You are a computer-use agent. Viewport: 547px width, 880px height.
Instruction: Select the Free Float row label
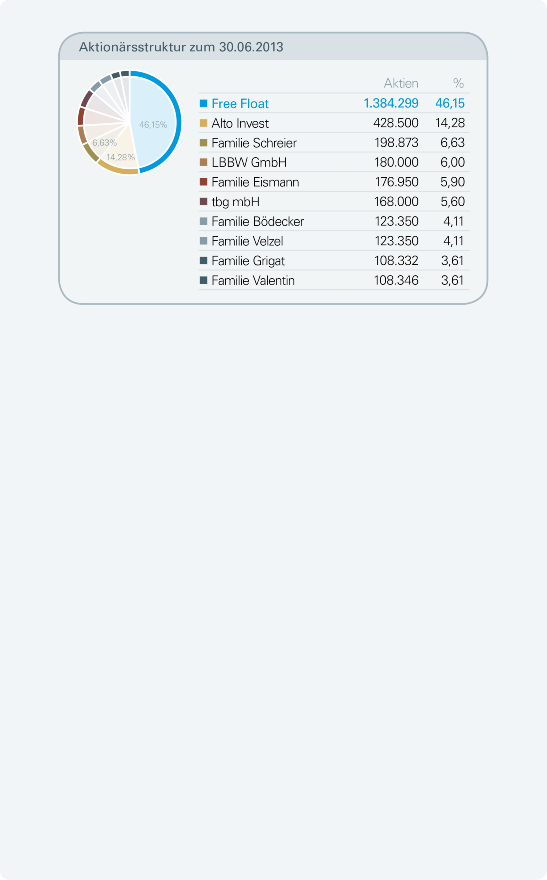pos(240,104)
